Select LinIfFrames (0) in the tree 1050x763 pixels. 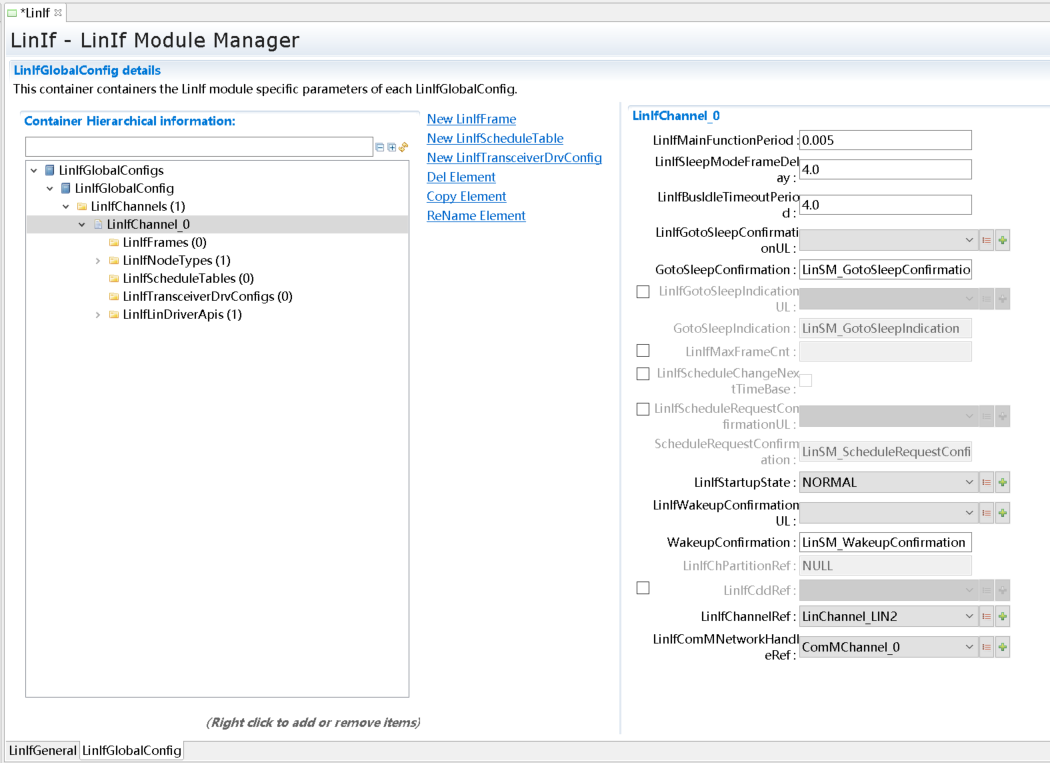pos(164,242)
